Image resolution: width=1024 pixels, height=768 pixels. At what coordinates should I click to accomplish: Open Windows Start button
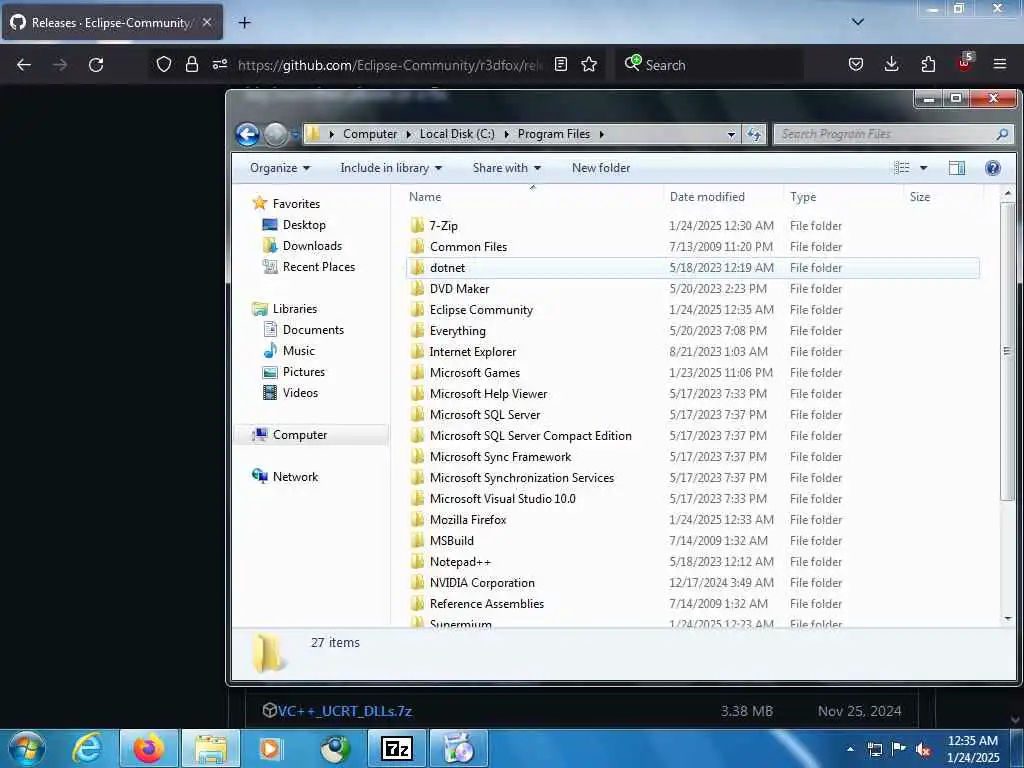pyautogui.click(x=25, y=747)
